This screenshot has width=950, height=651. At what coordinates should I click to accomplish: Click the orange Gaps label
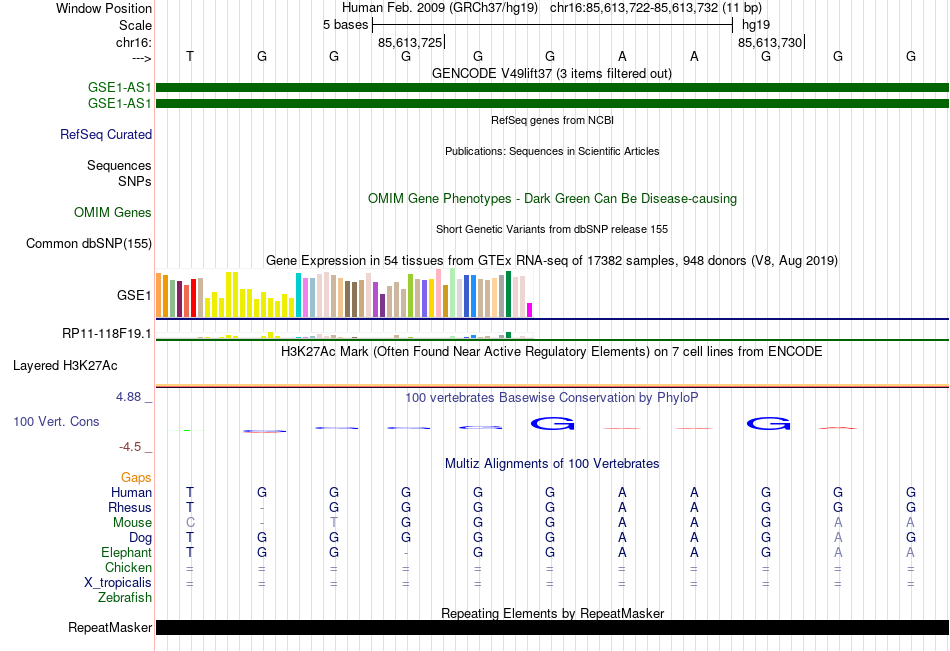coord(136,478)
